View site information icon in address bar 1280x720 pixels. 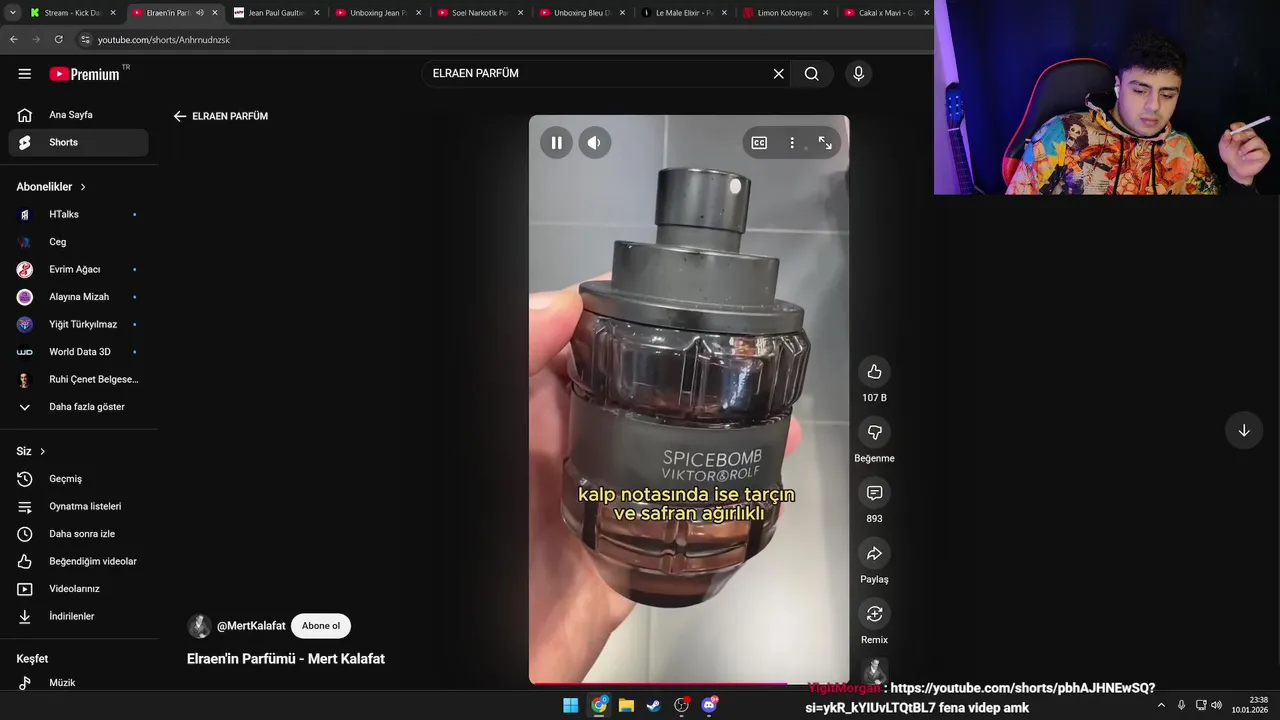coord(85,39)
